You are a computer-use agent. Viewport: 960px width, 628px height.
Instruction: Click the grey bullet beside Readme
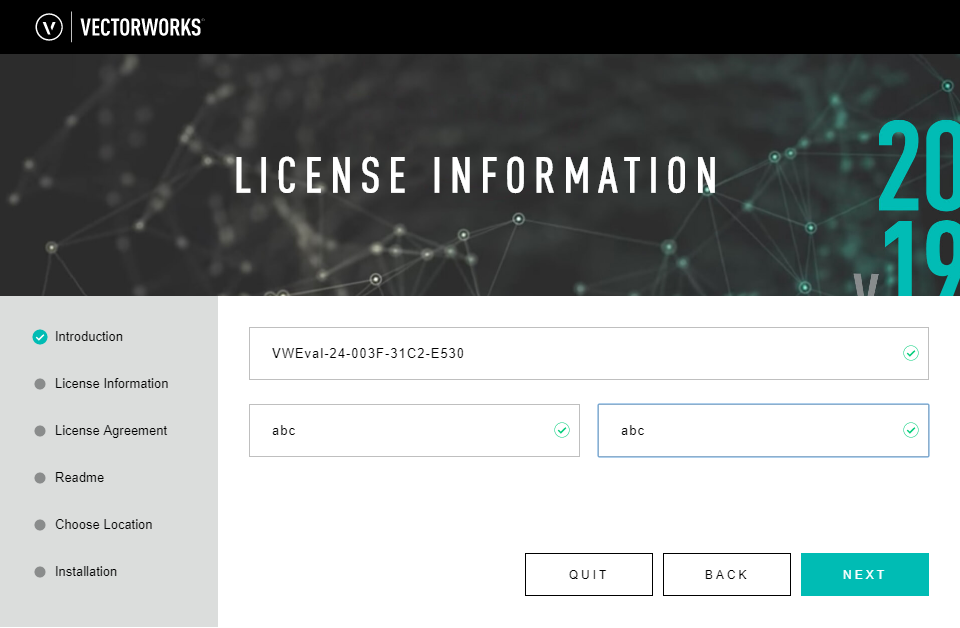click(40, 478)
